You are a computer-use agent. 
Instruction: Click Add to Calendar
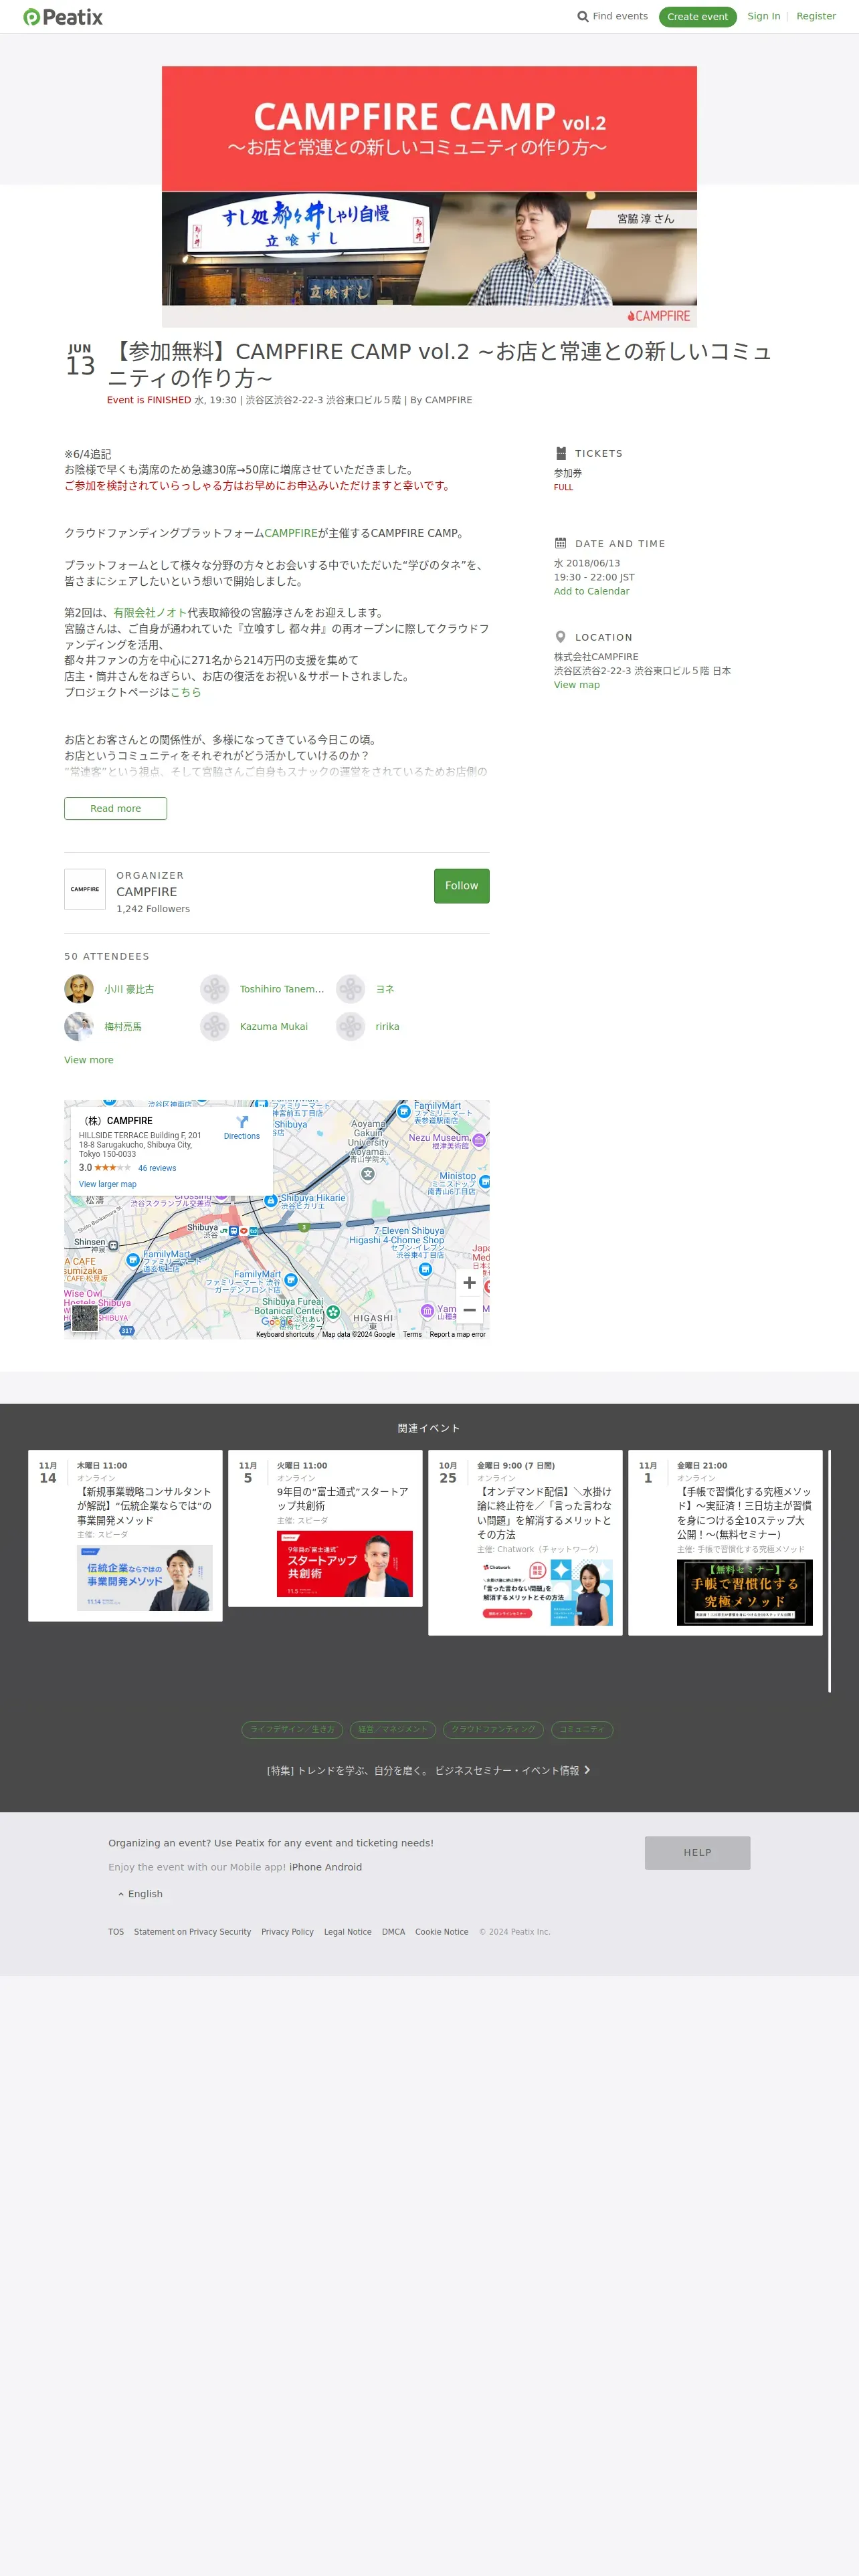[592, 591]
